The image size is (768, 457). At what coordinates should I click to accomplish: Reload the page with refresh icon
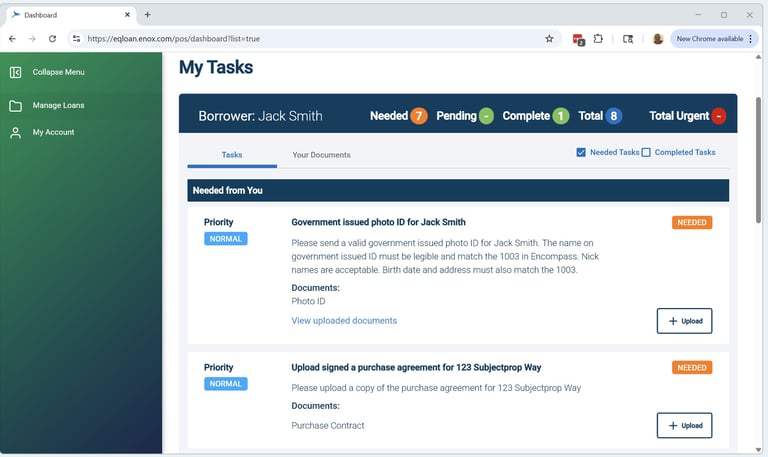[52, 39]
